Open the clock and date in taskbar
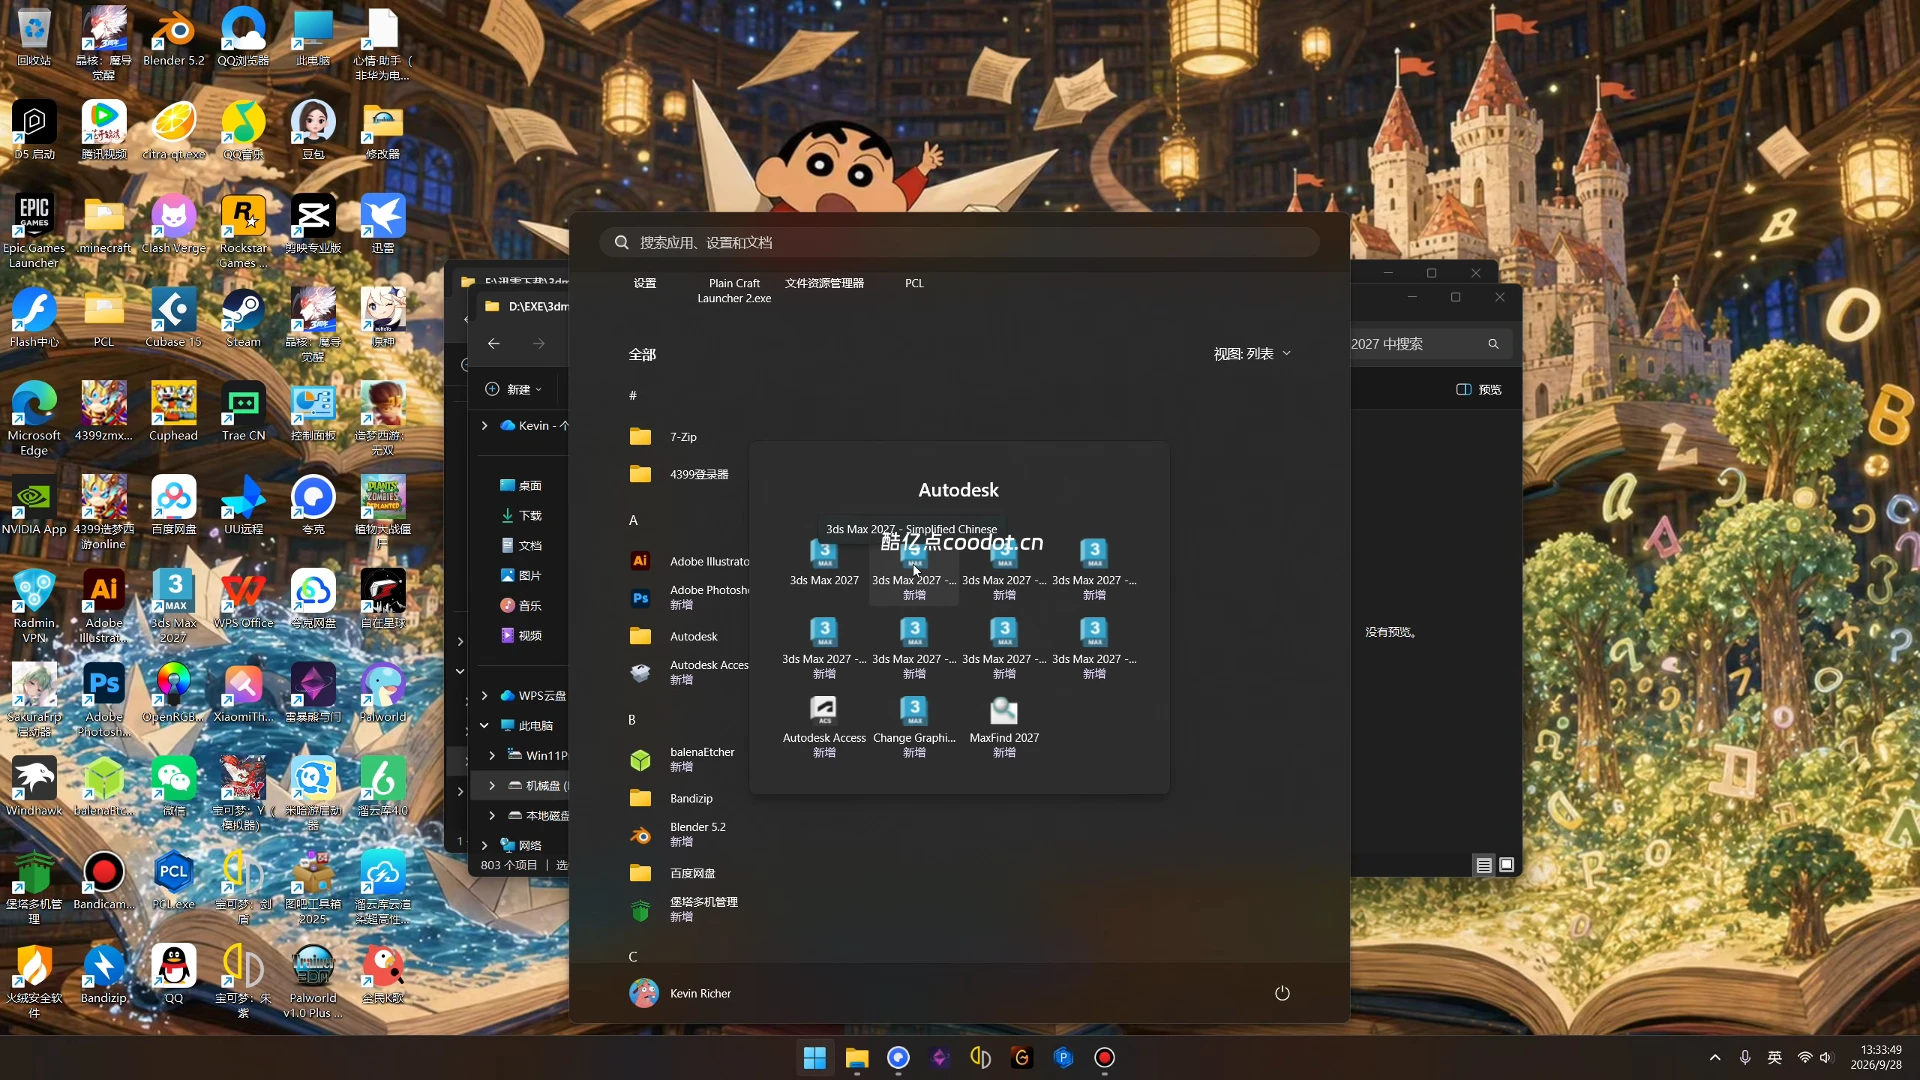 1876,1057
